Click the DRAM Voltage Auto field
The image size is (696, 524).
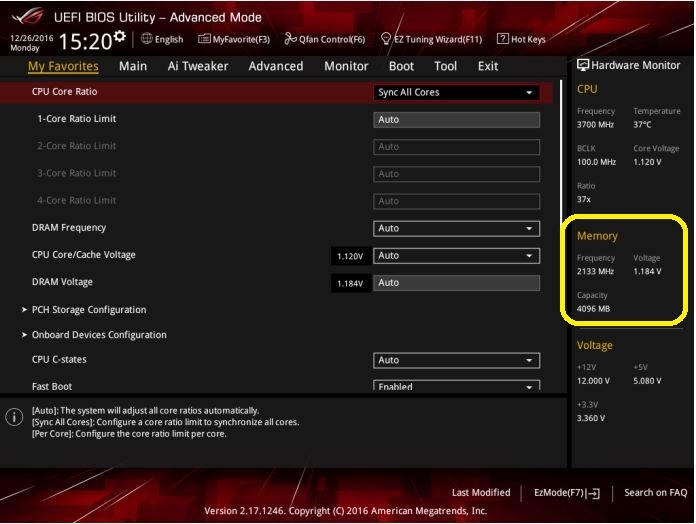pos(456,283)
